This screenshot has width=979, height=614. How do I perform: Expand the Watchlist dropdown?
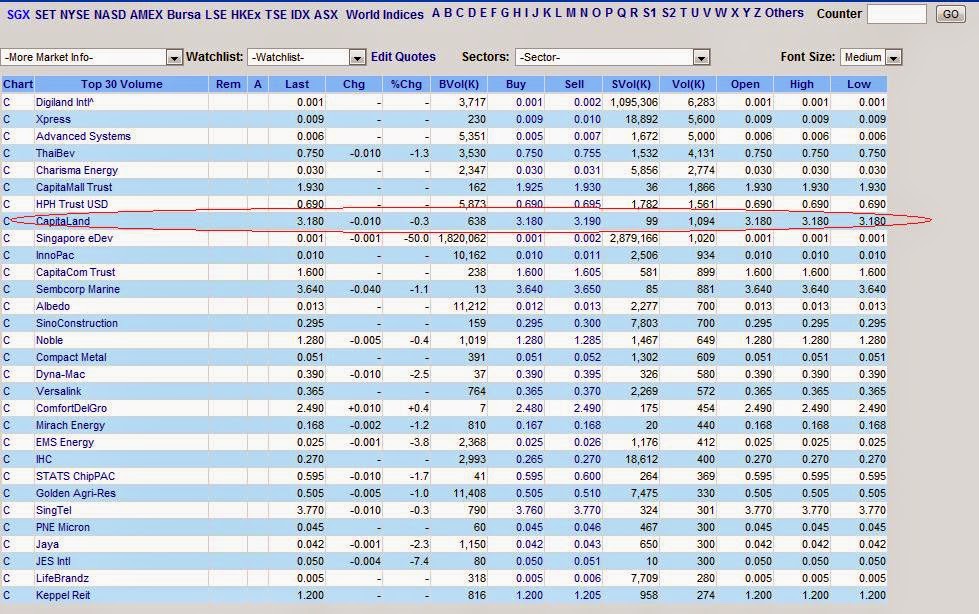coord(306,57)
